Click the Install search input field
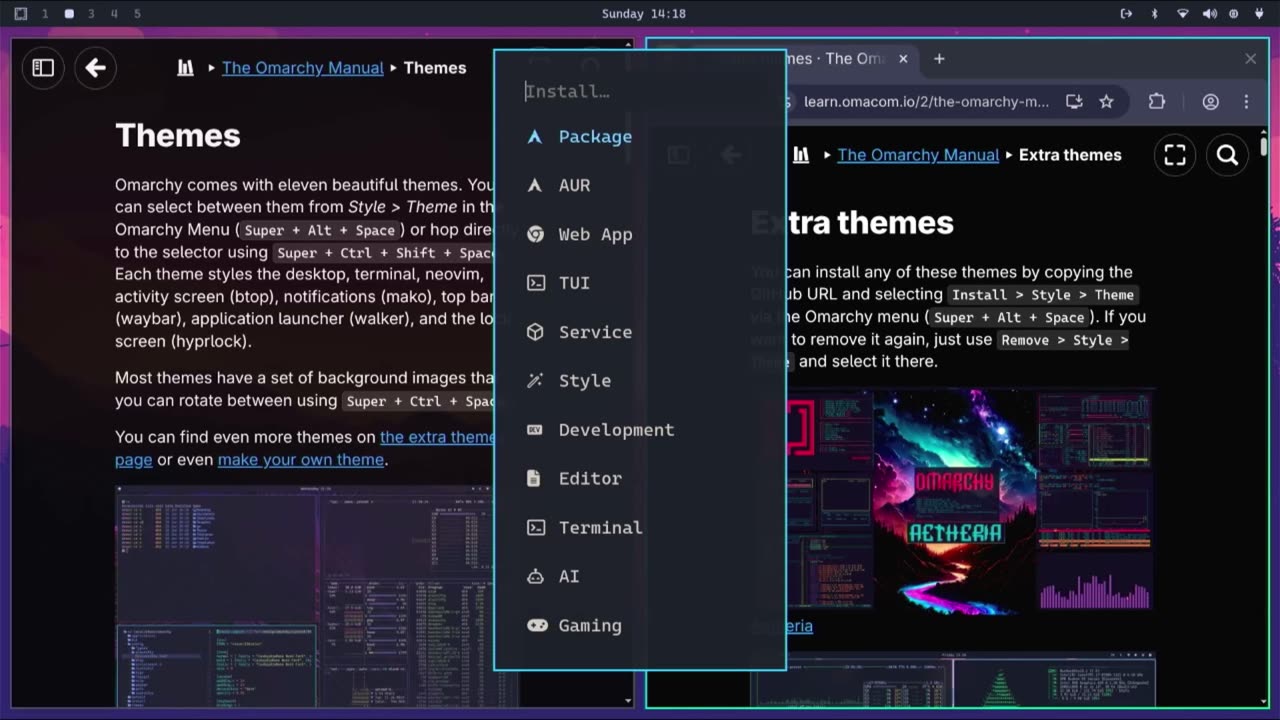Screen dimensions: 1280x720 coord(640,92)
